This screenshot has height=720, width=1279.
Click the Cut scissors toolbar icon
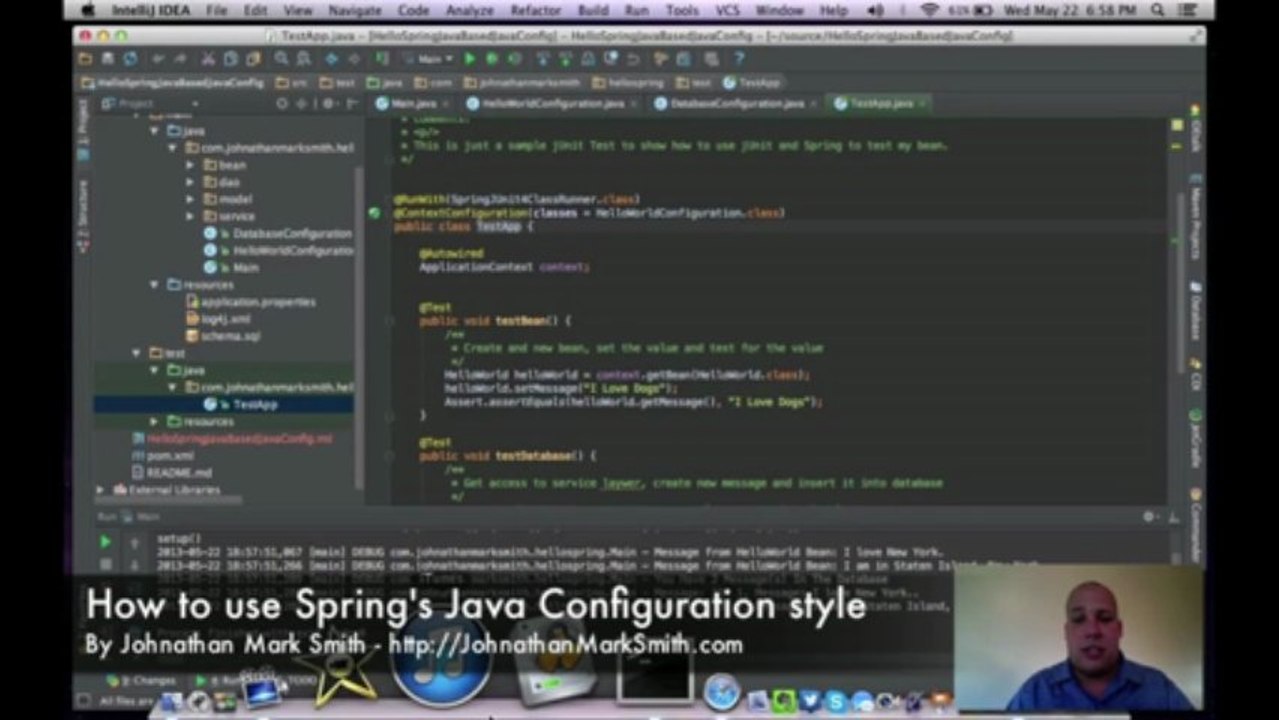[208, 59]
